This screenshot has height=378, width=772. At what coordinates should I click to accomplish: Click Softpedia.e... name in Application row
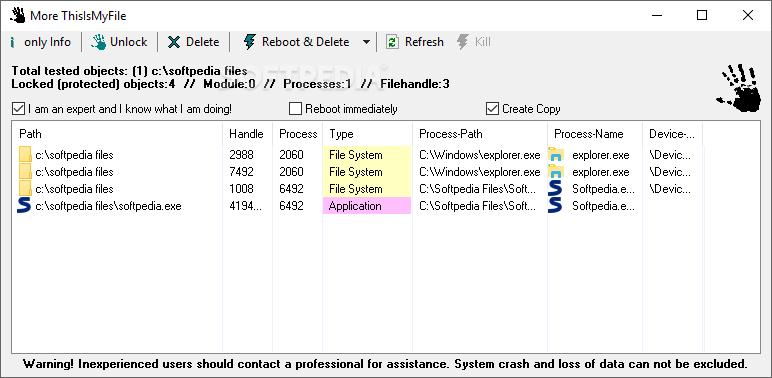coord(604,206)
